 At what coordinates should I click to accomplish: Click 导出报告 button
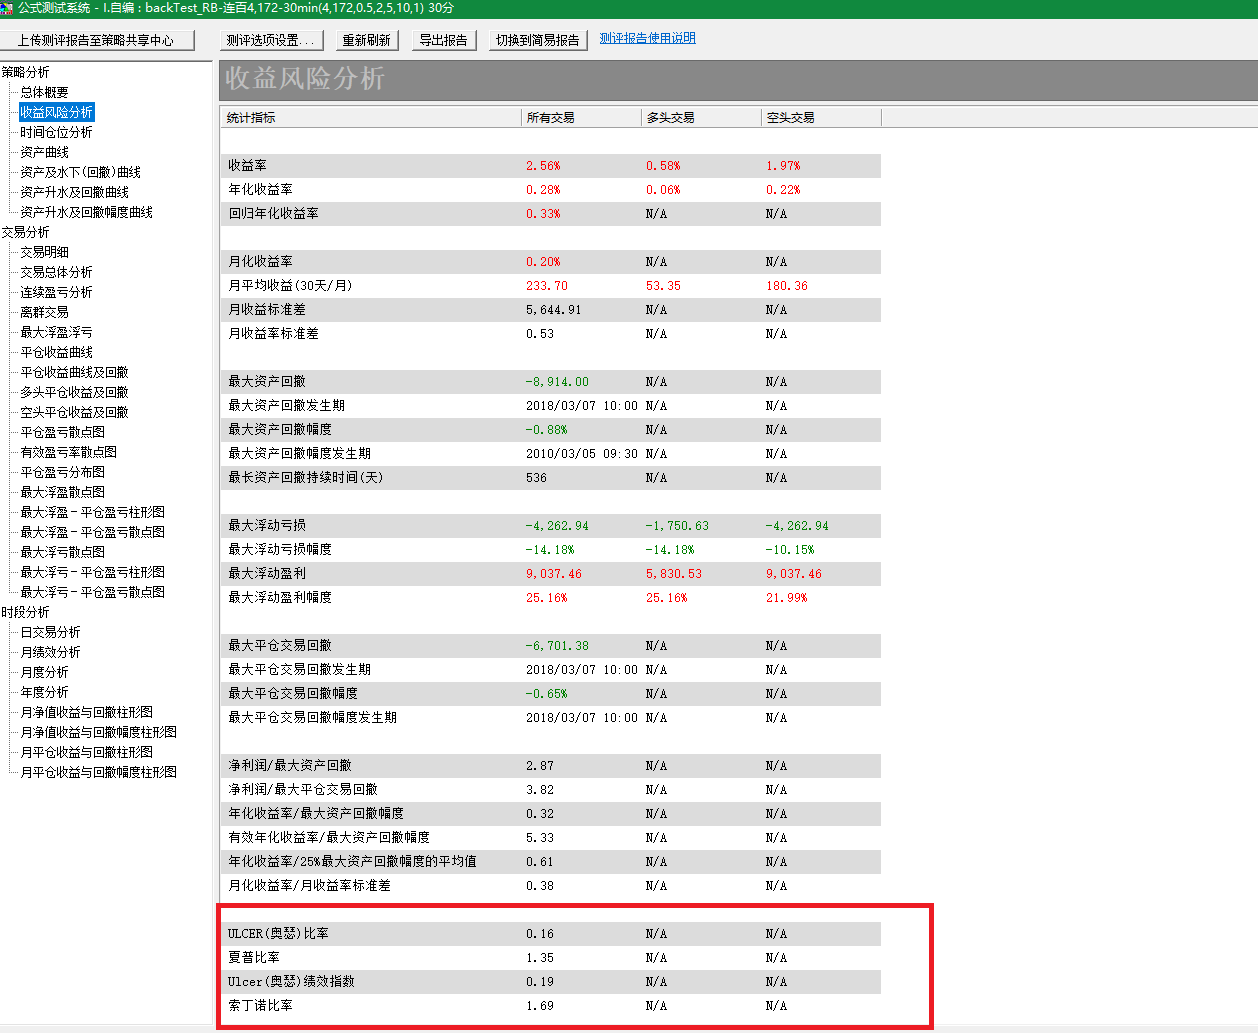443,40
